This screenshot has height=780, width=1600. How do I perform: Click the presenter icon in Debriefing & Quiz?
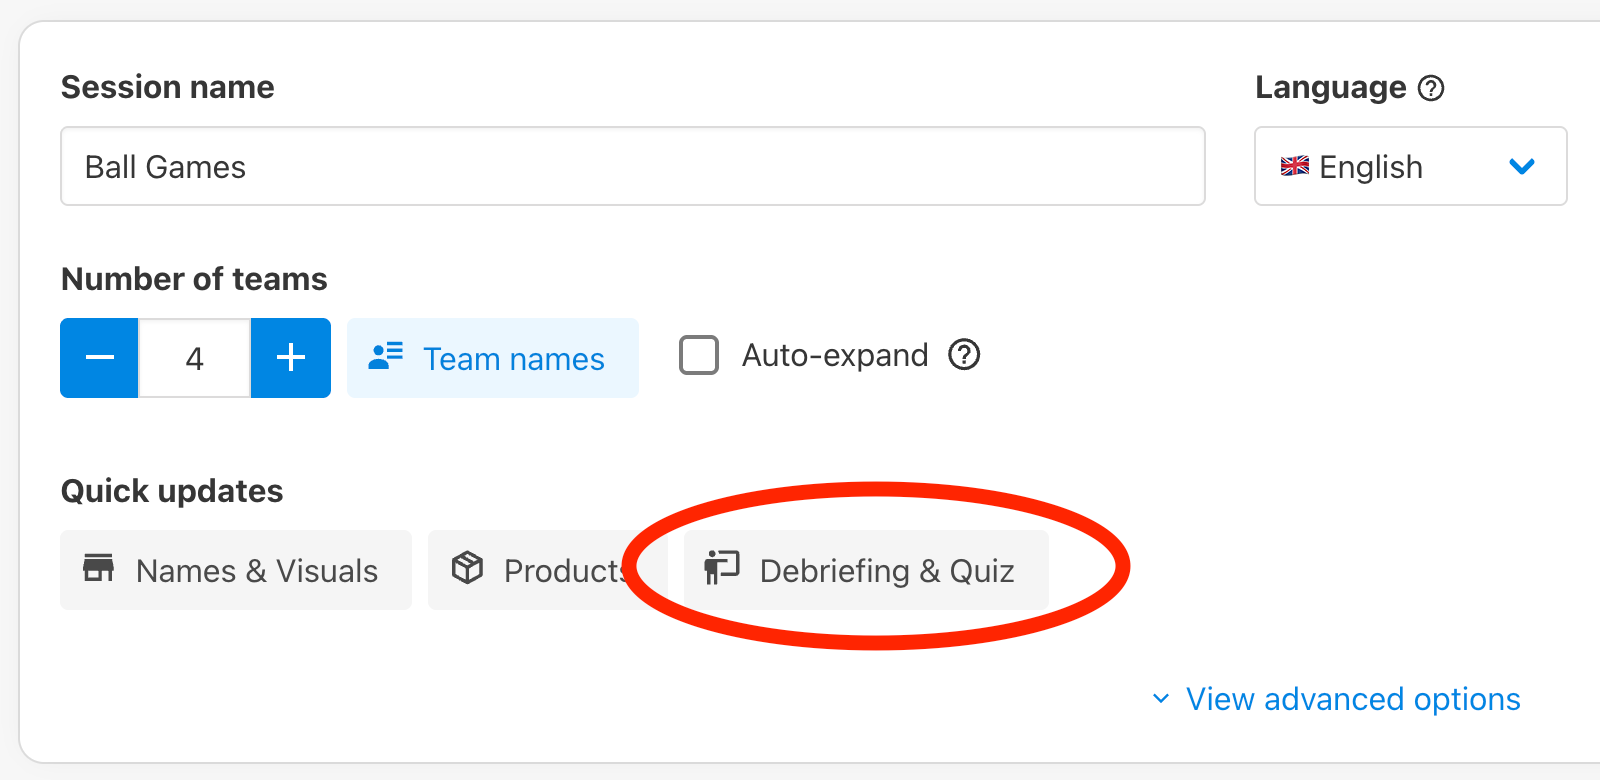click(x=721, y=568)
